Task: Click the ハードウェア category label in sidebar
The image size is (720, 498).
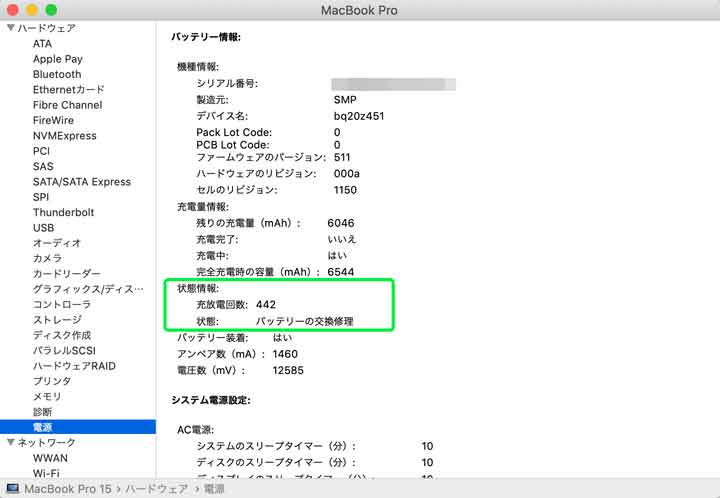Action: click(47, 28)
